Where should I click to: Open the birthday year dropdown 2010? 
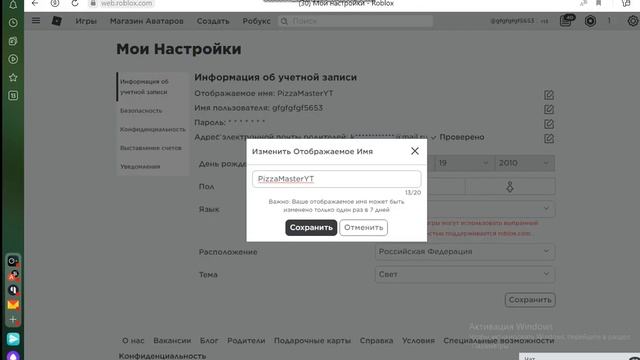[524, 163]
